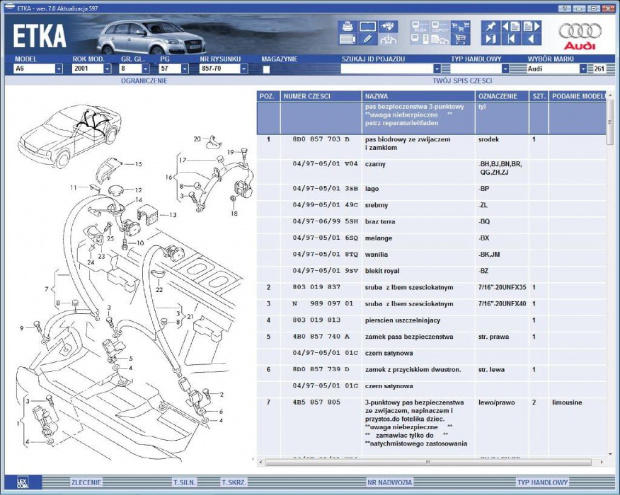
Task: Select the 'pierscien uszczelniajacy' row
Action: click(431, 320)
